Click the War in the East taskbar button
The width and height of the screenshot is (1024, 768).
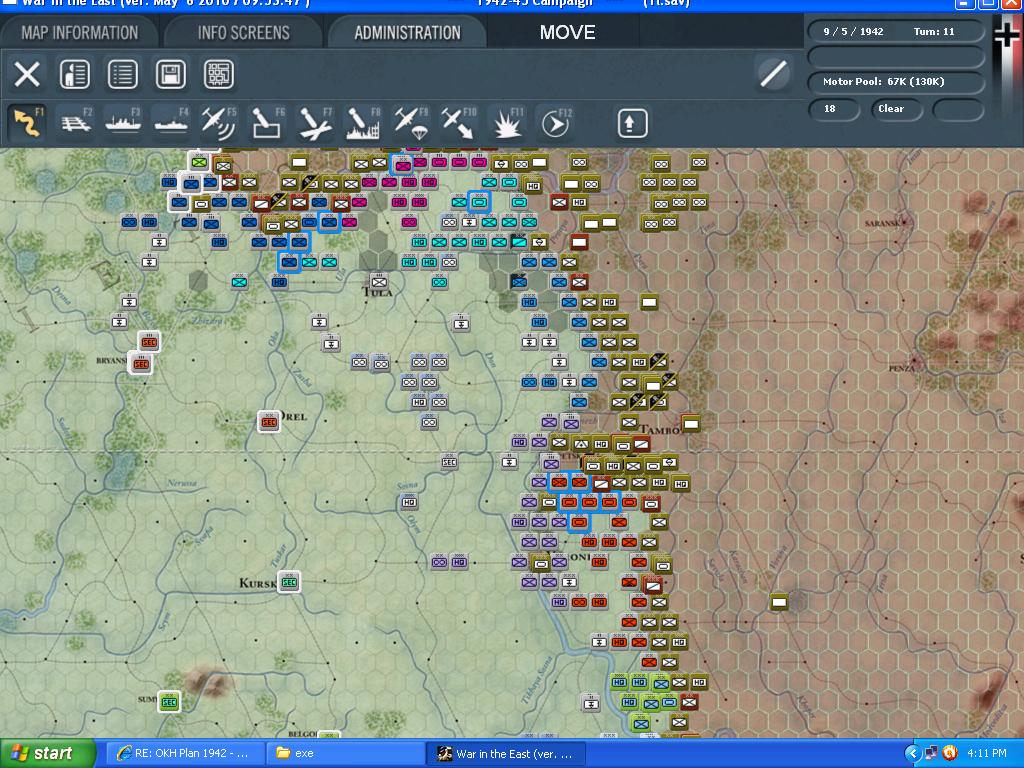506,754
